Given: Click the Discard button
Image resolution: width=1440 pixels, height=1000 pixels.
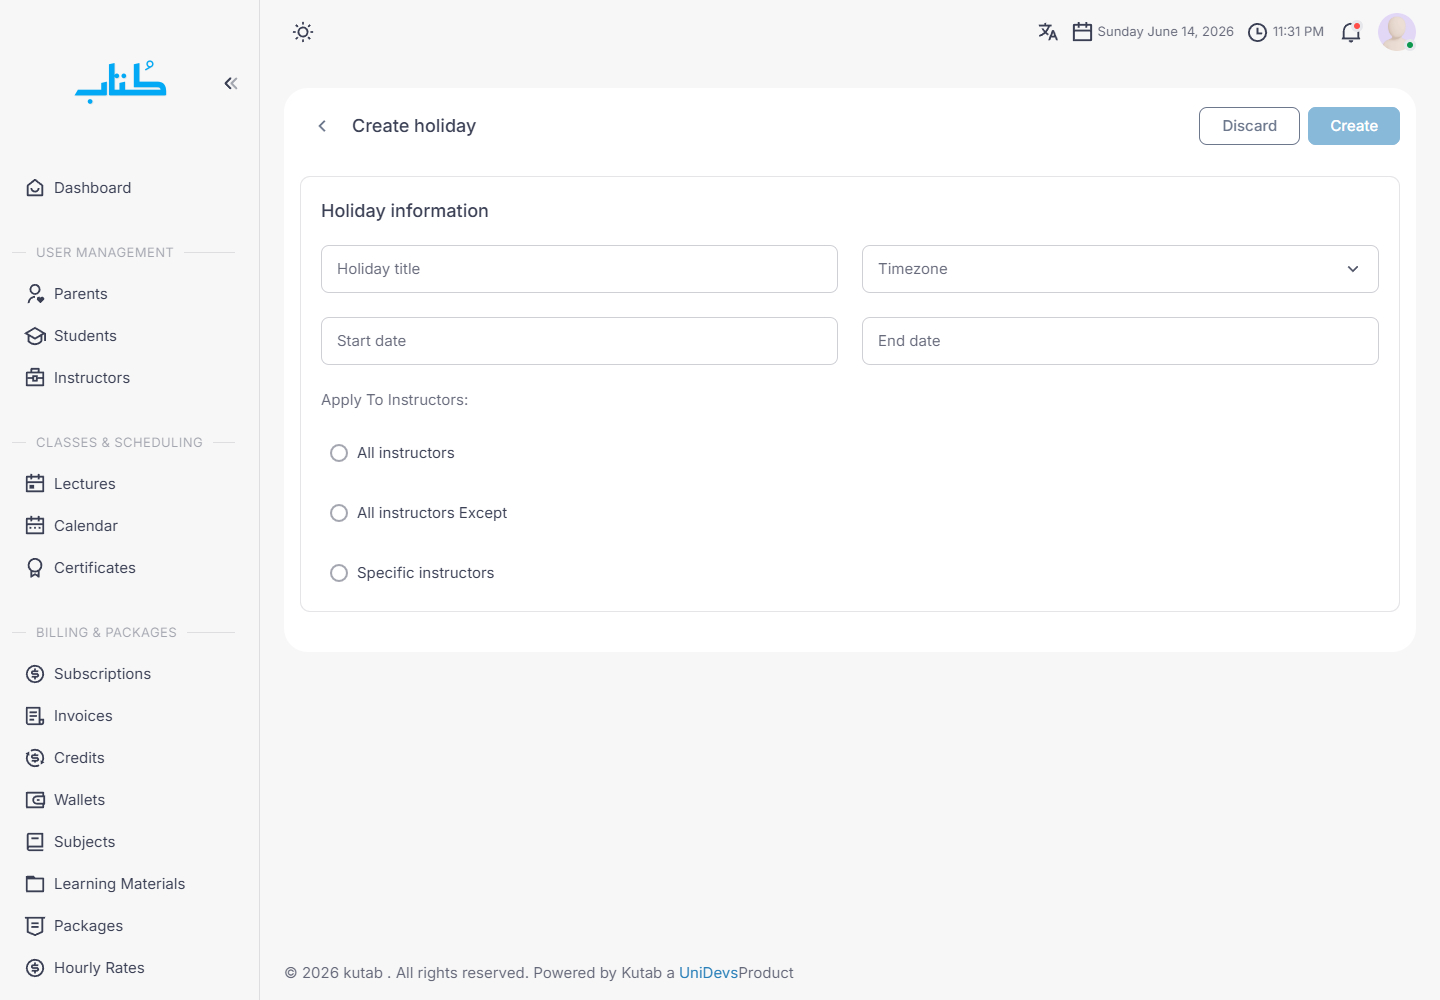Looking at the screenshot, I should tap(1249, 126).
